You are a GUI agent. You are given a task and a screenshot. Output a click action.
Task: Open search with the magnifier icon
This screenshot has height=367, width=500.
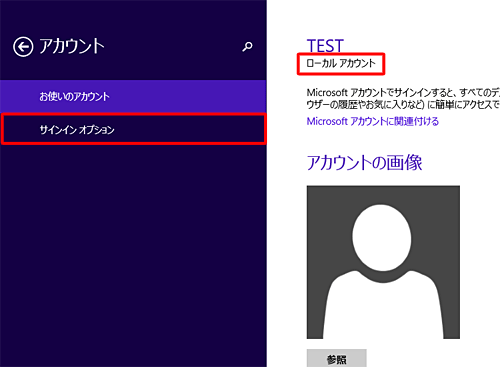pos(247,47)
